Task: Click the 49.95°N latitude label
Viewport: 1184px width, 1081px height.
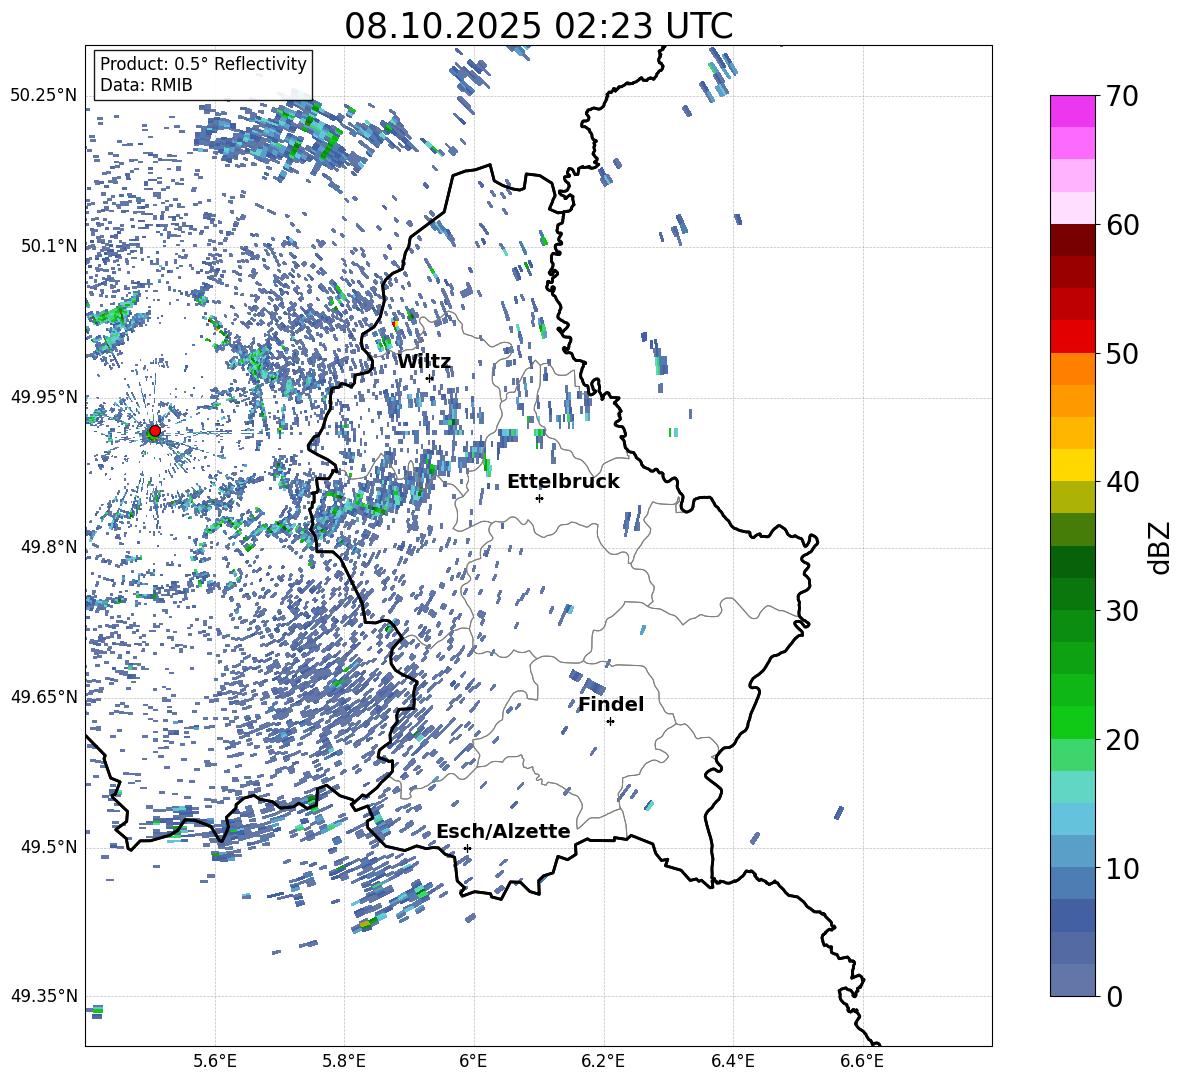Action: click(44, 397)
